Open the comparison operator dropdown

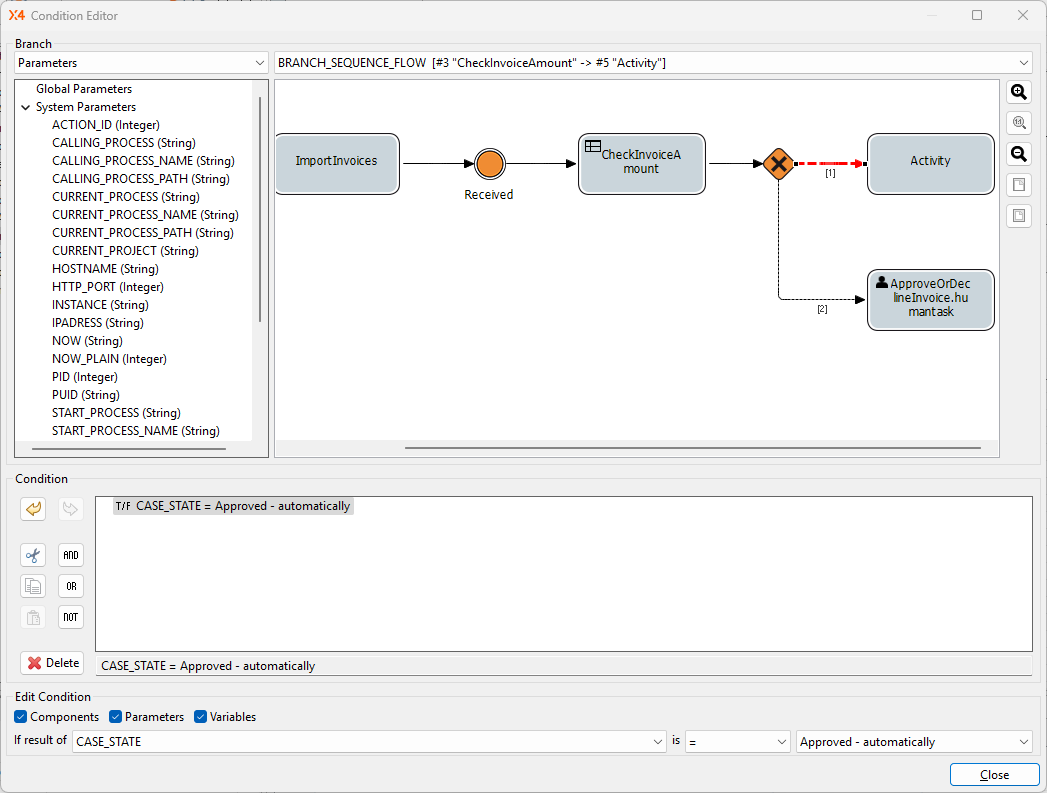(x=737, y=742)
